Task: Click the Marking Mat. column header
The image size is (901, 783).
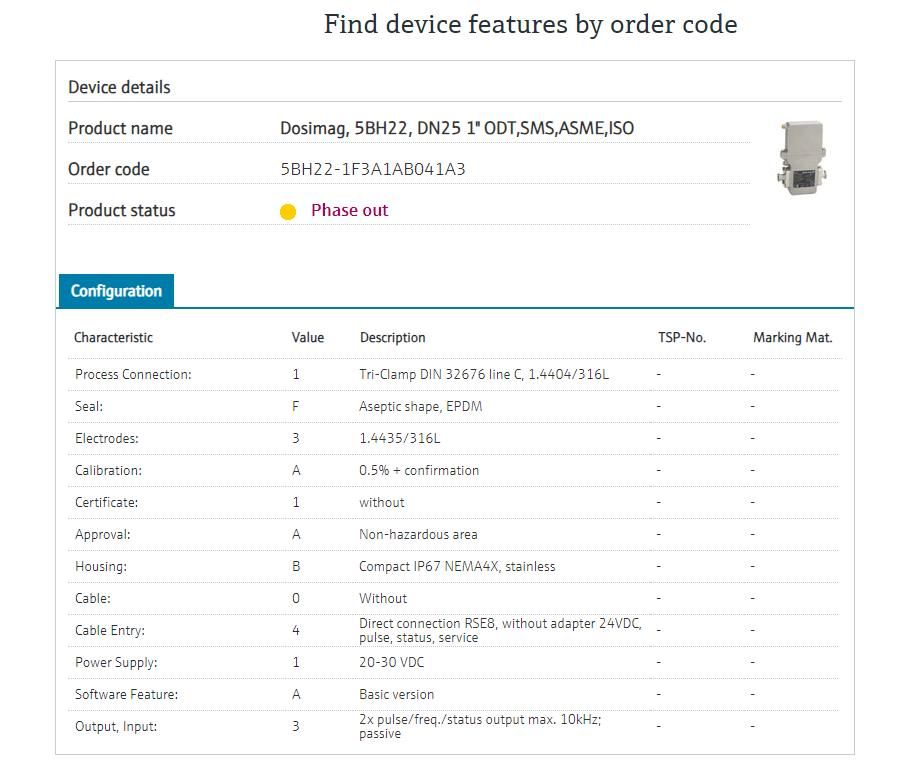Action: pyautogui.click(x=792, y=338)
